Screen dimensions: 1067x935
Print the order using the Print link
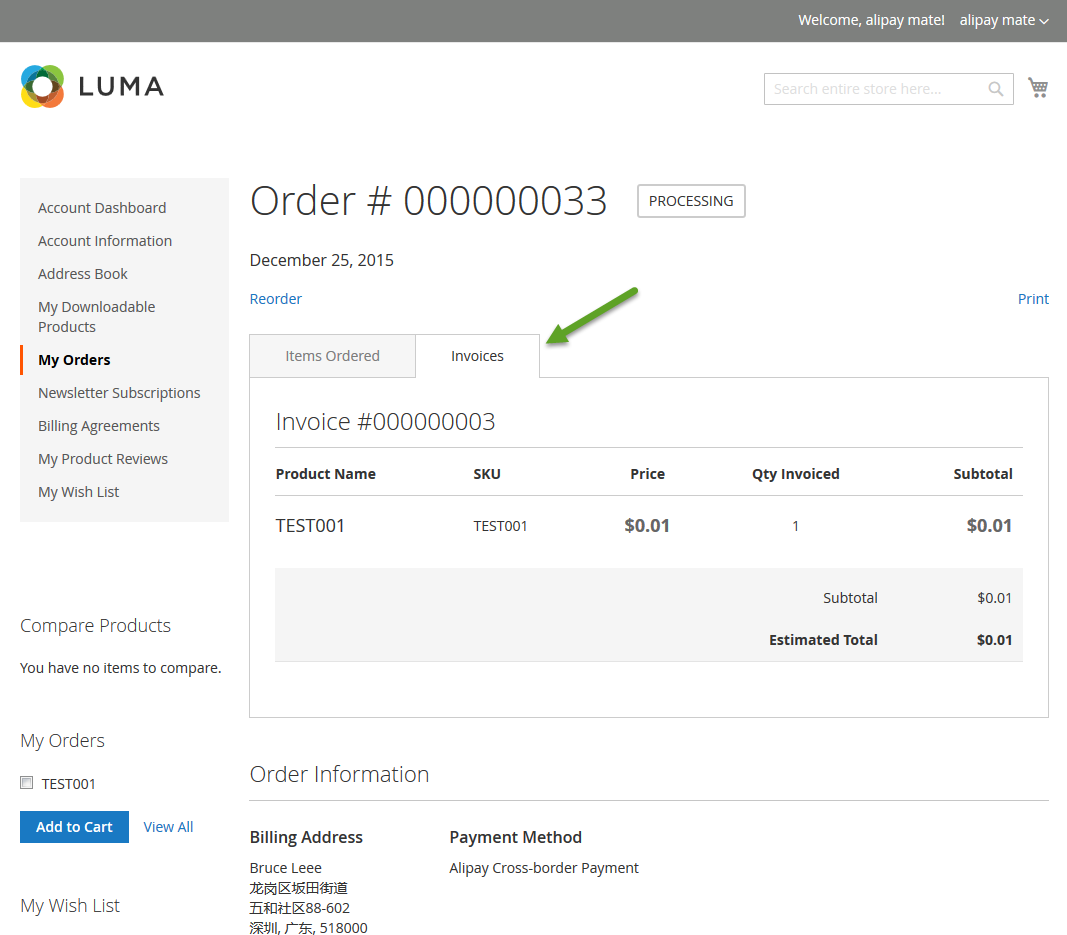click(x=1033, y=298)
